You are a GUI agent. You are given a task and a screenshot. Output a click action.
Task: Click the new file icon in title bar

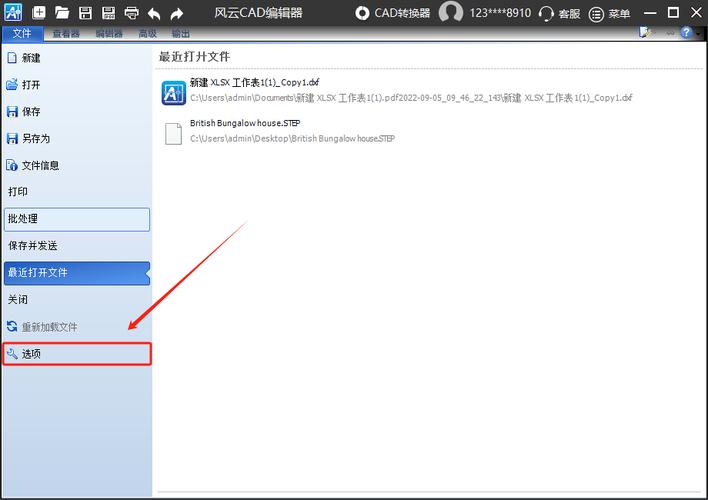39,13
